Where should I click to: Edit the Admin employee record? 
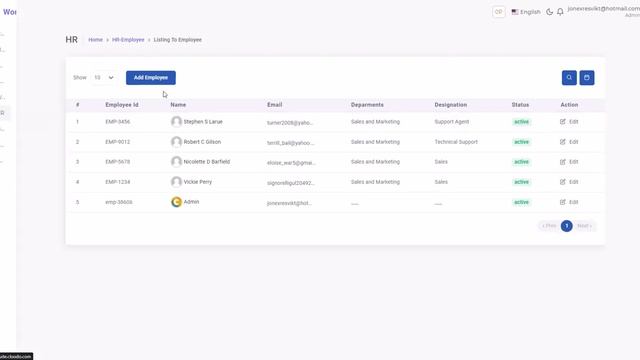pos(569,202)
